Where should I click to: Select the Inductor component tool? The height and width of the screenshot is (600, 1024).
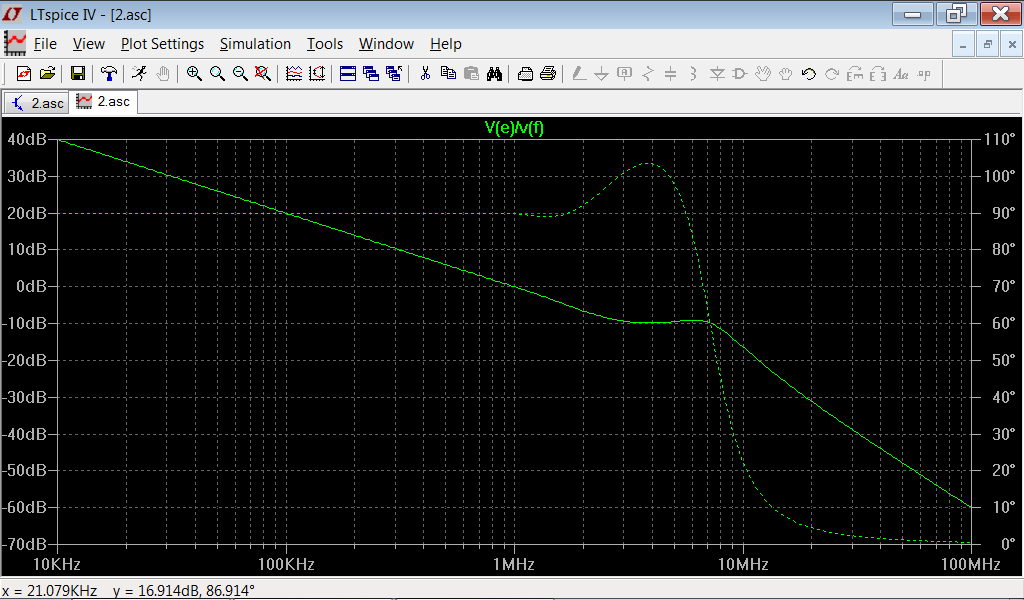(x=694, y=74)
